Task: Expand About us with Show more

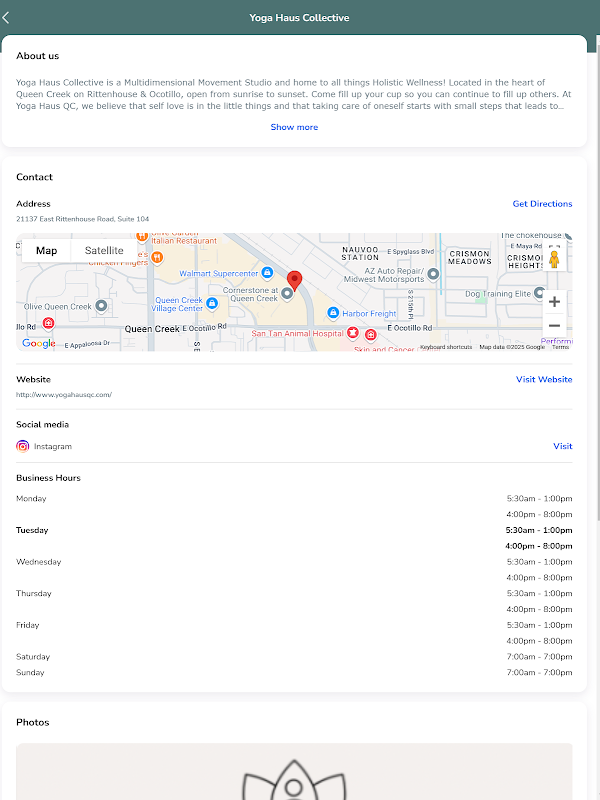Action: point(294,127)
